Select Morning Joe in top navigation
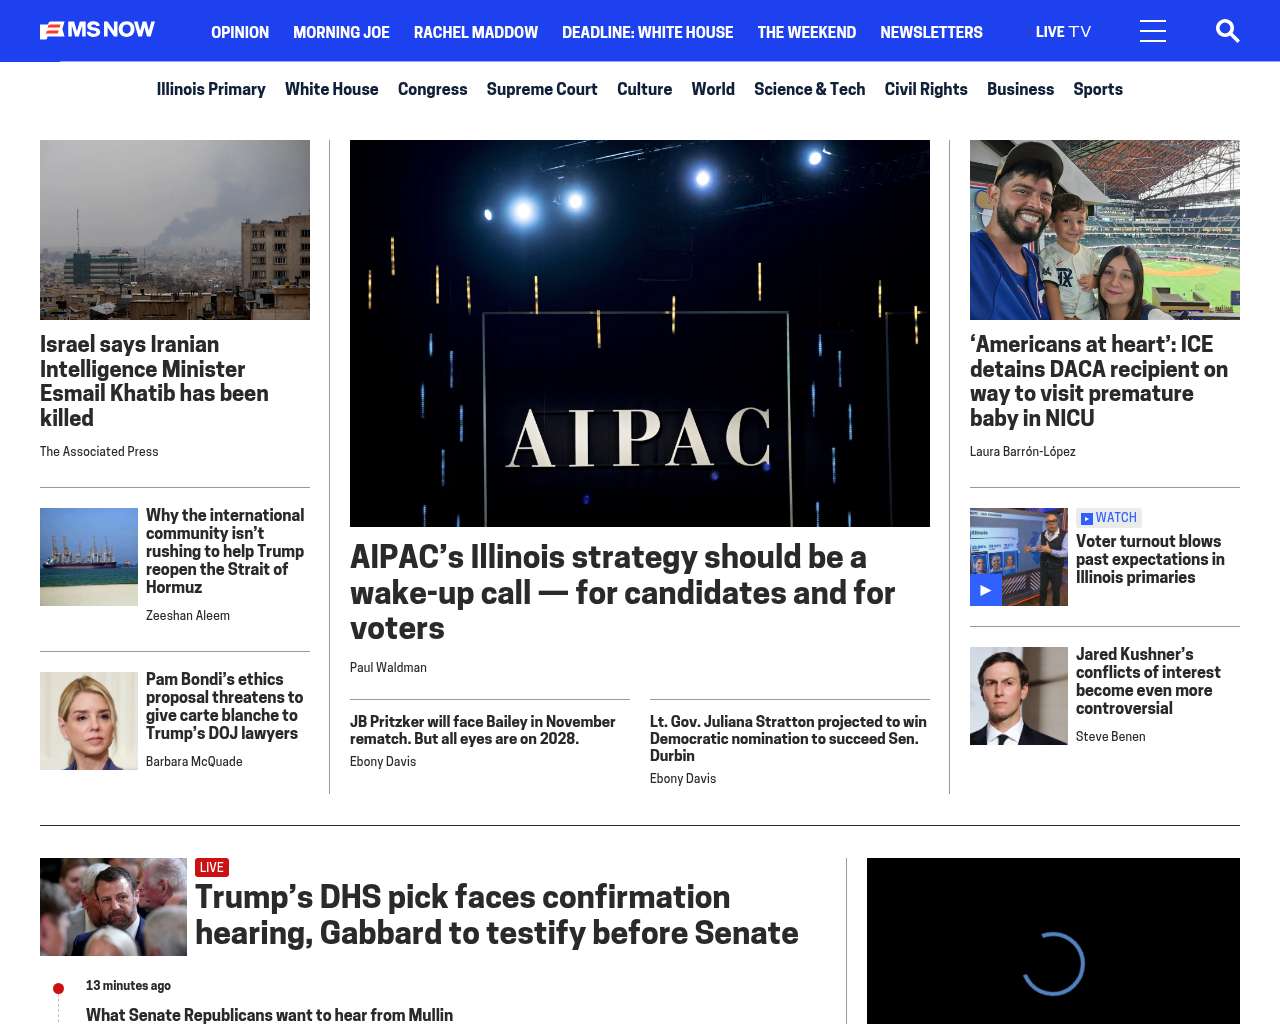 point(341,32)
